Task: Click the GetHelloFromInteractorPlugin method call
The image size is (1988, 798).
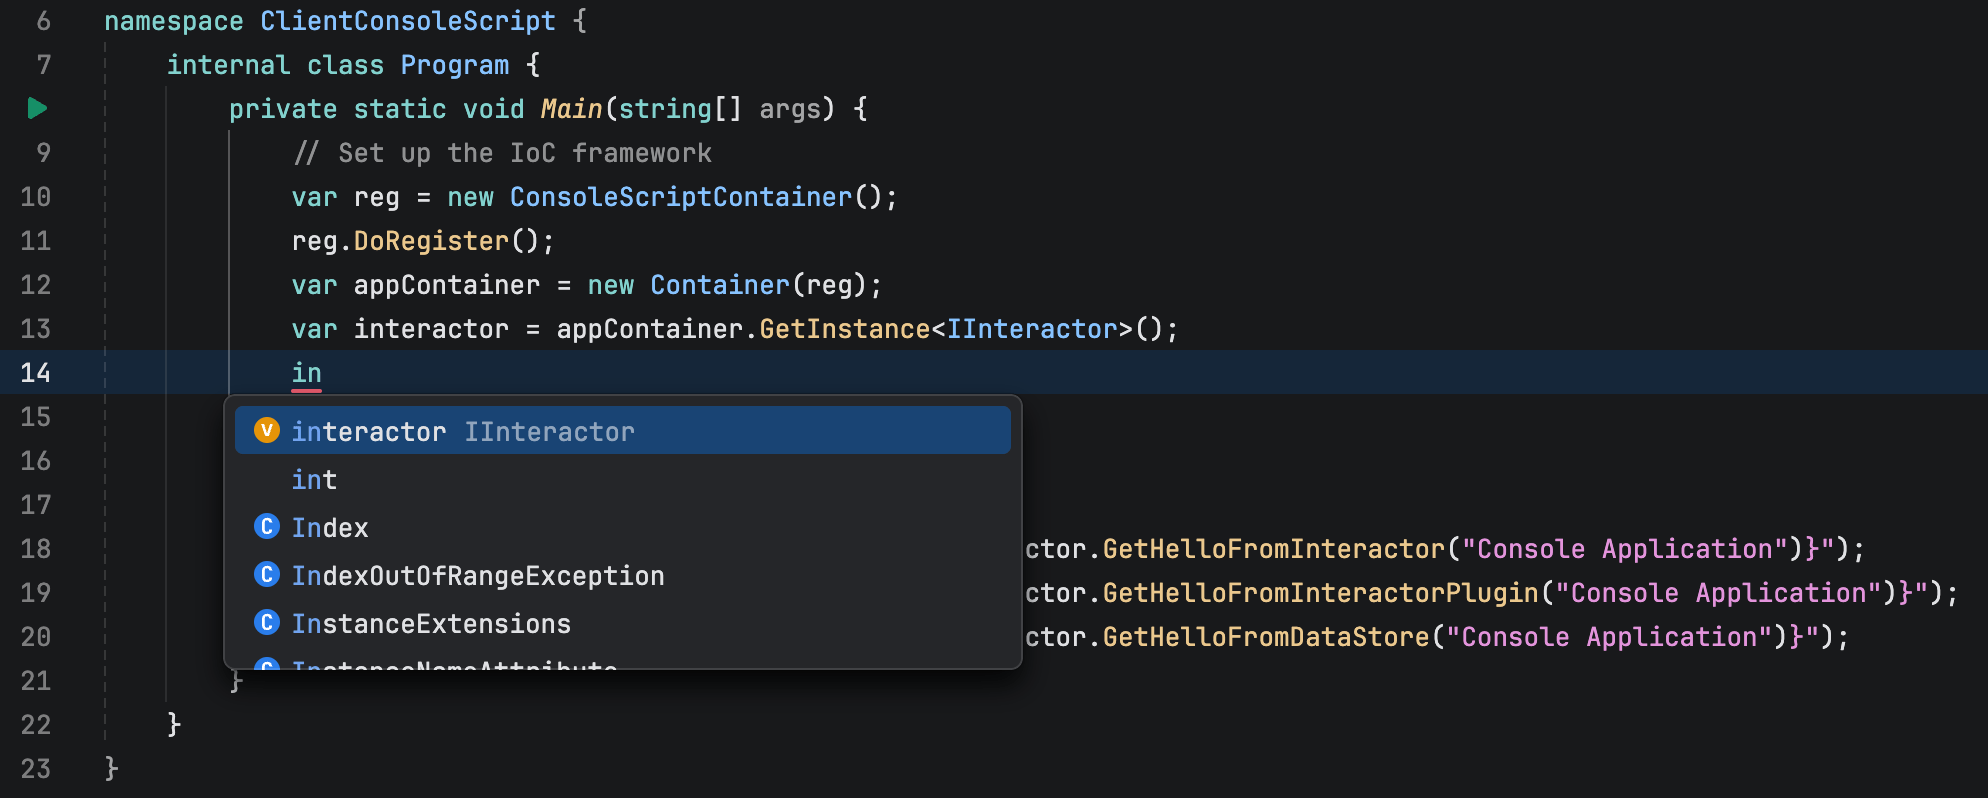Action: coord(1320,593)
